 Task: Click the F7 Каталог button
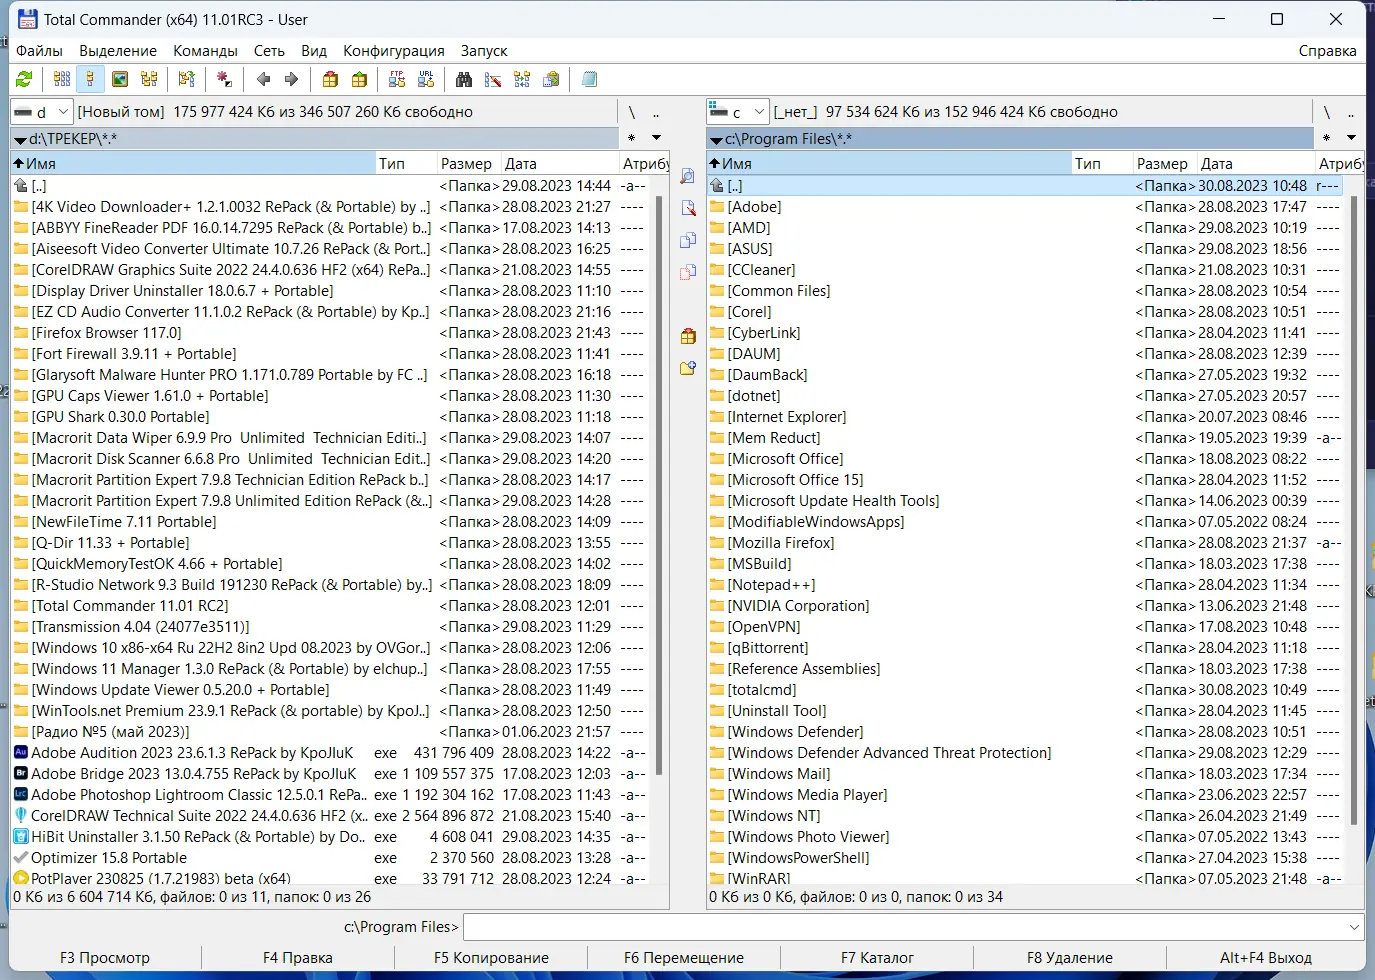pos(877,958)
